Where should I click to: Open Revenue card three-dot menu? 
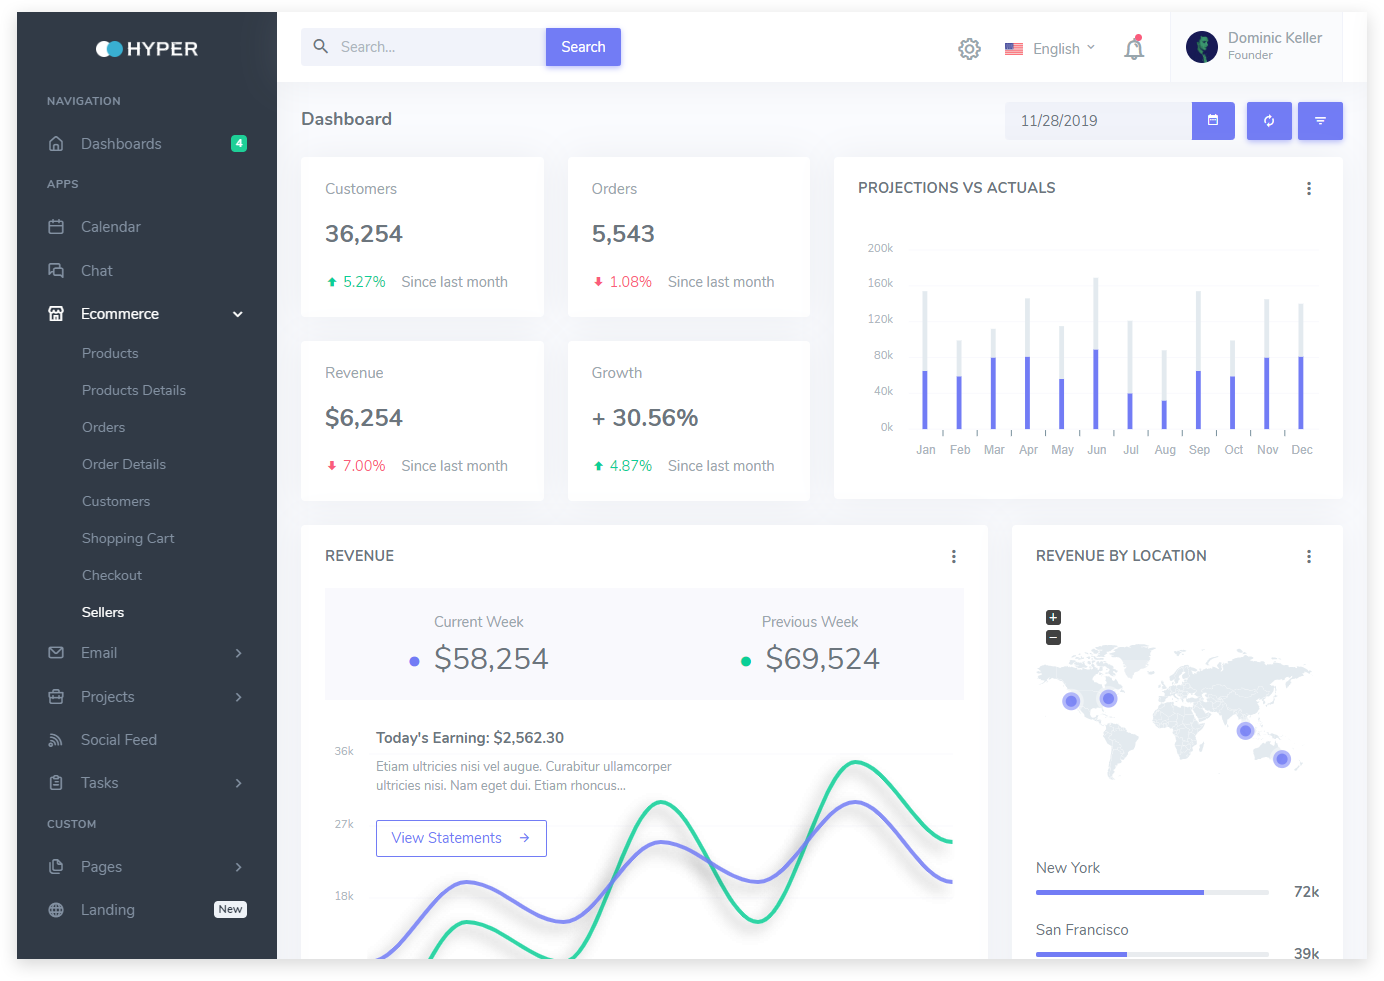(953, 557)
